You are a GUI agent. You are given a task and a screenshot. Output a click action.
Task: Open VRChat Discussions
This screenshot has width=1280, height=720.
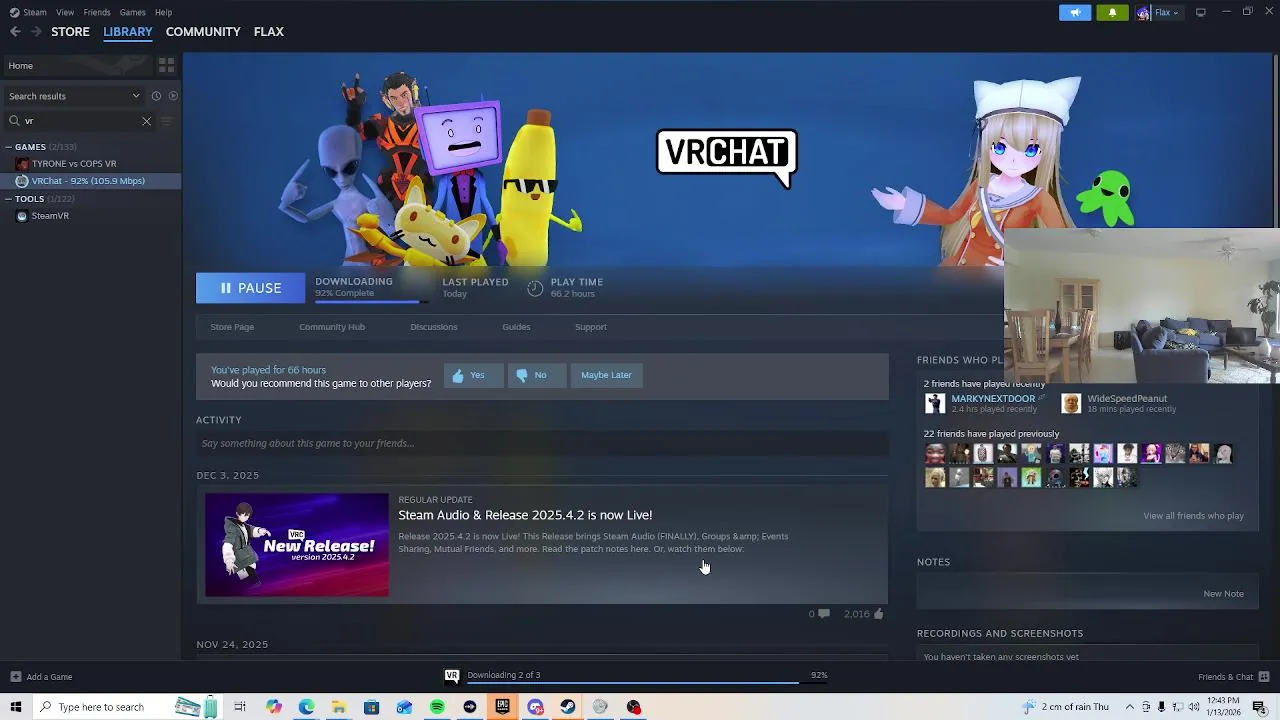[433, 327]
